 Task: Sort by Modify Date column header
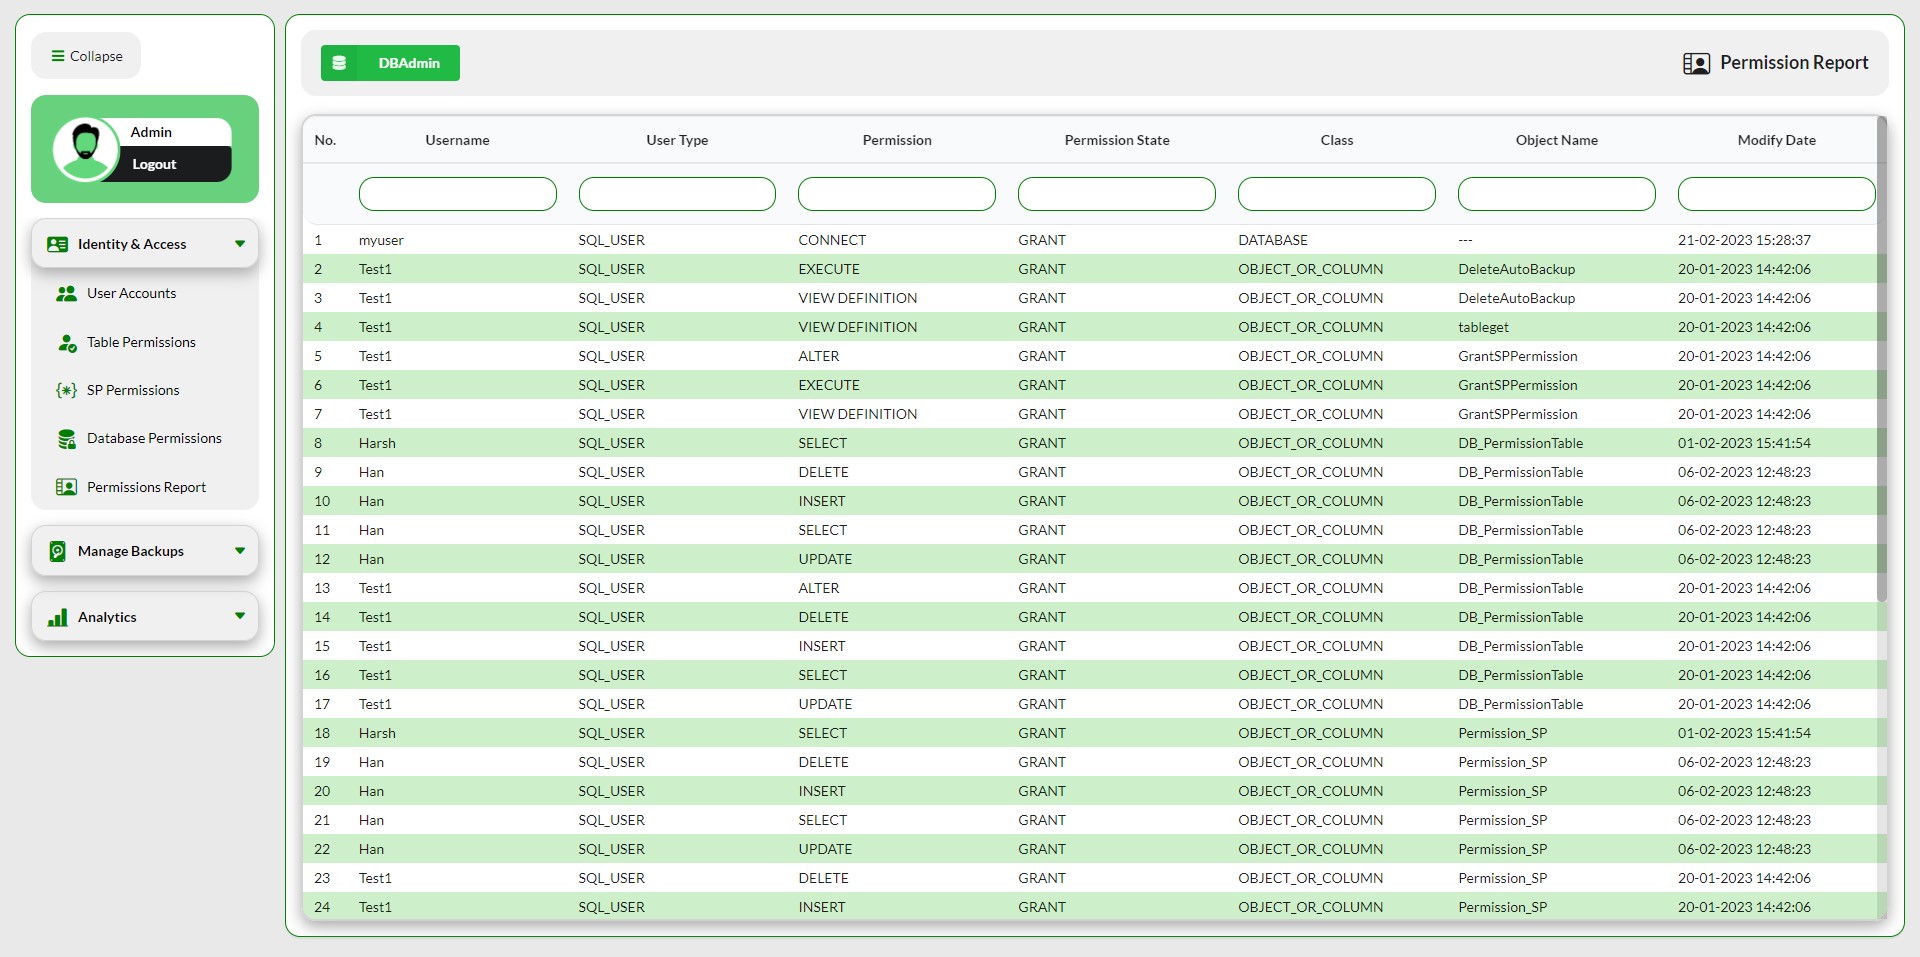click(x=1776, y=140)
